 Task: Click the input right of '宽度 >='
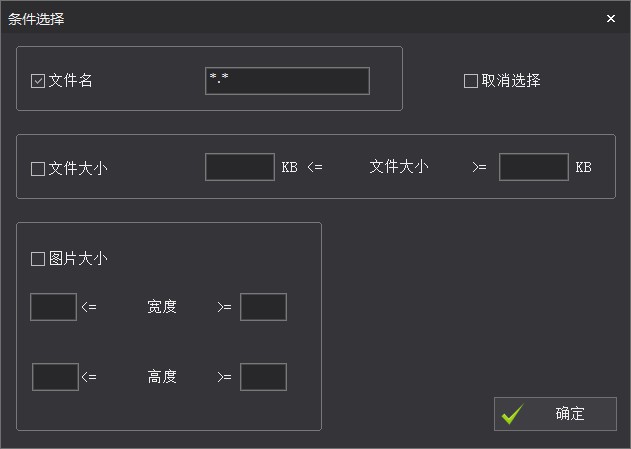(263, 307)
